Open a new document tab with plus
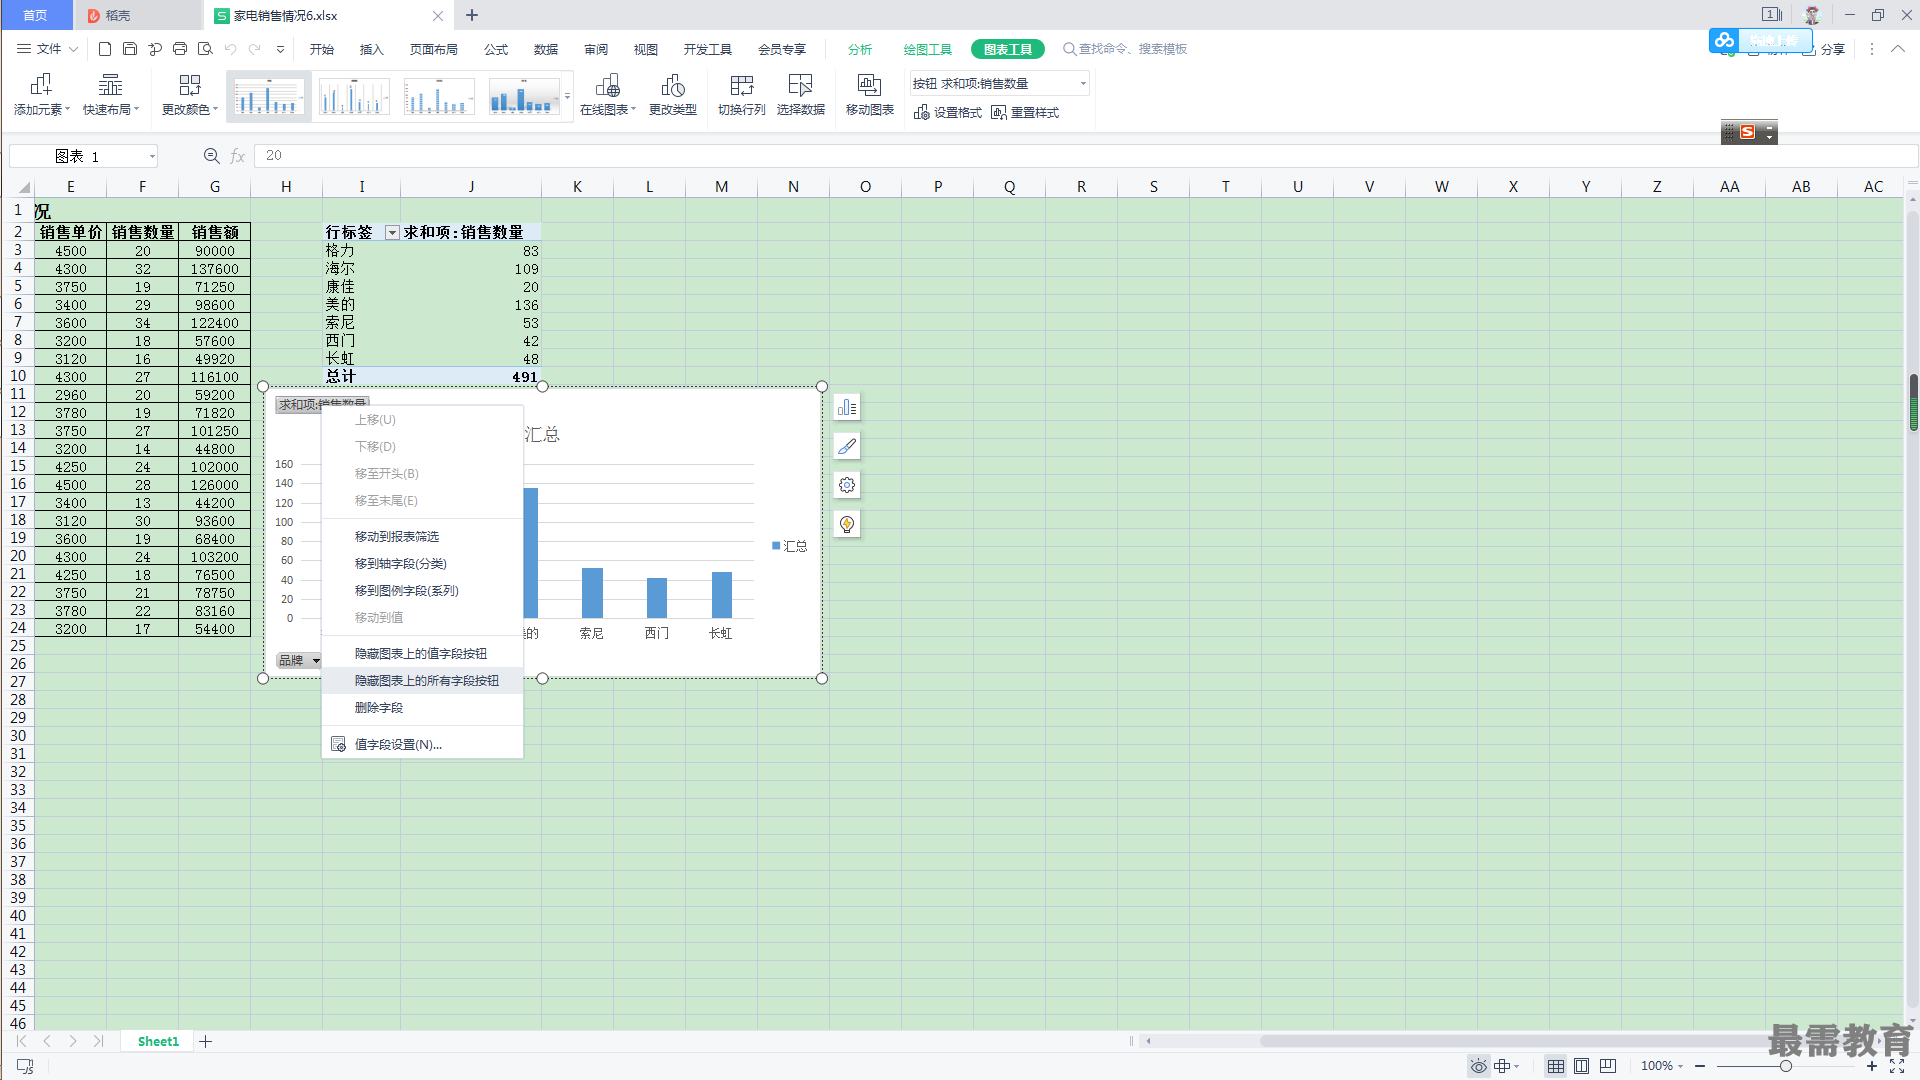 point(472,15)
